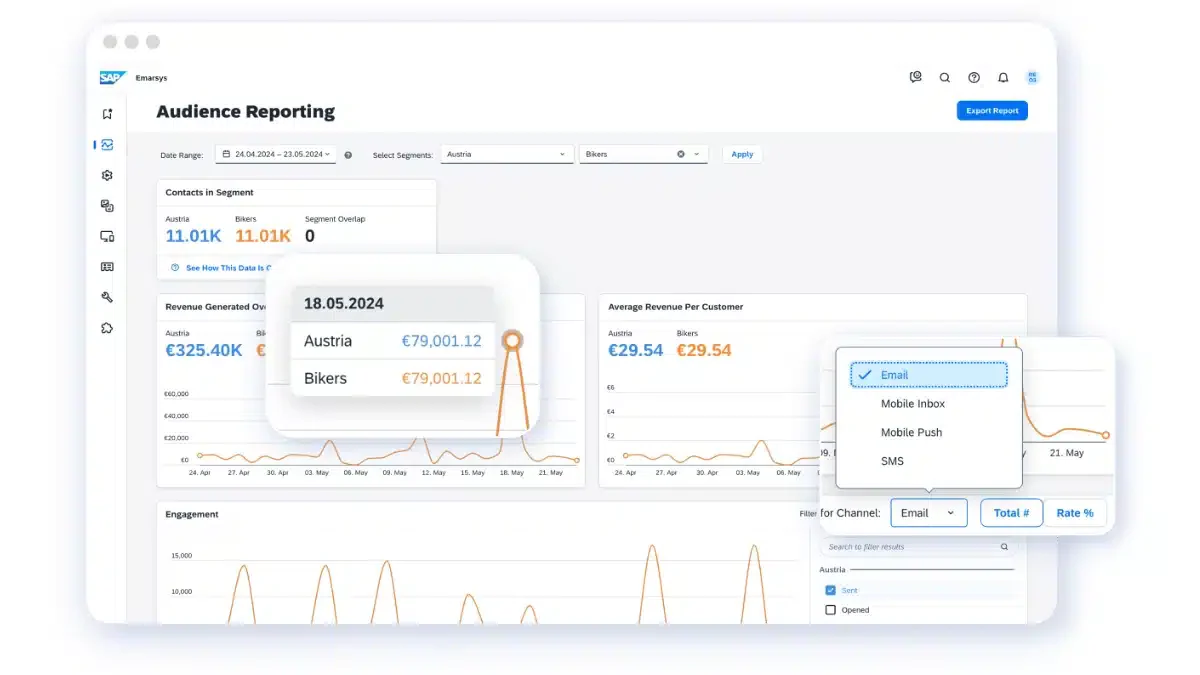This screenshot has height=675, width=1200.
Task: Check the Opened checkbox
Action: coord(830,609)
